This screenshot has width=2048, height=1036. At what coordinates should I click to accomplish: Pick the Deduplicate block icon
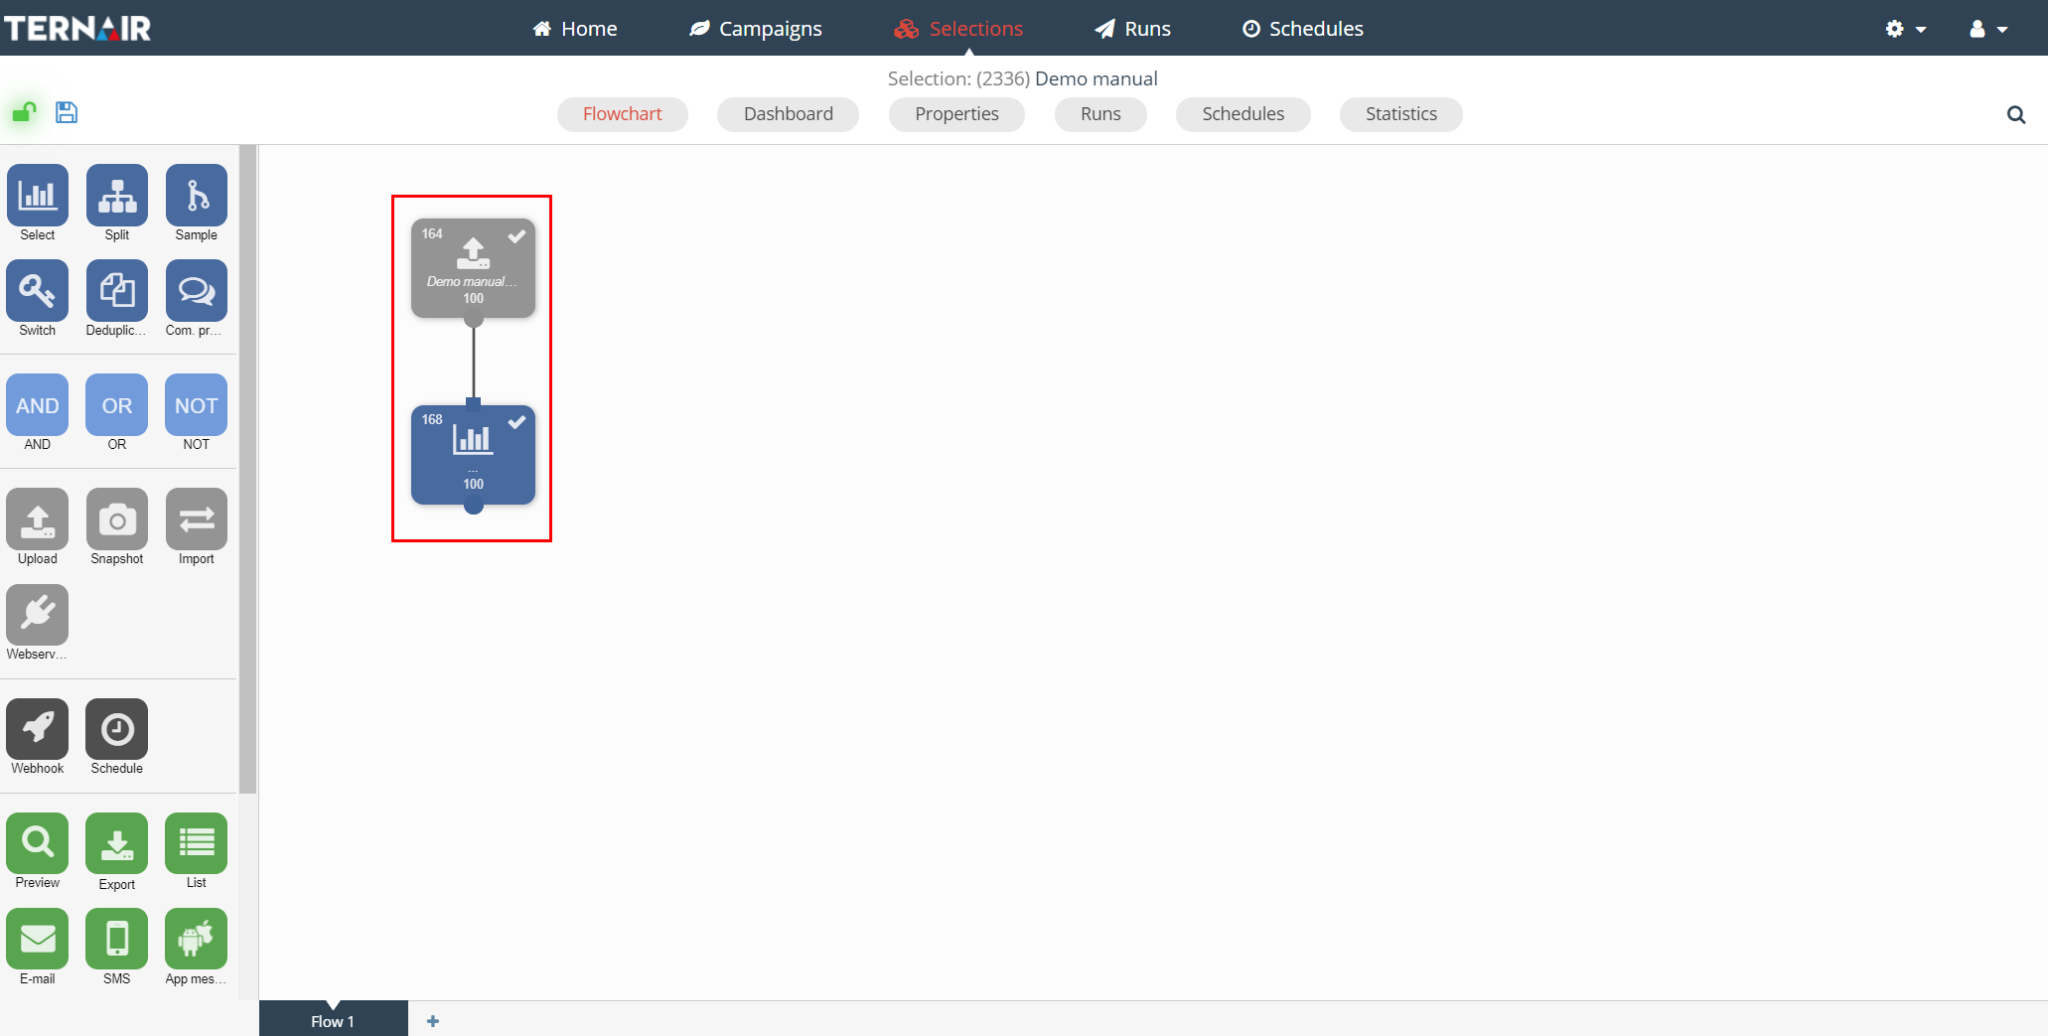click(x=117, y=290)
